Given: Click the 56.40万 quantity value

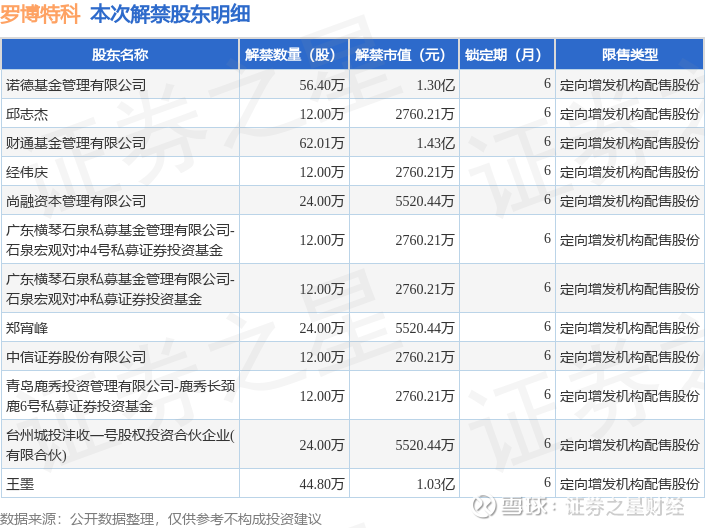Looking at the screenshot, I should click(321, 85).
